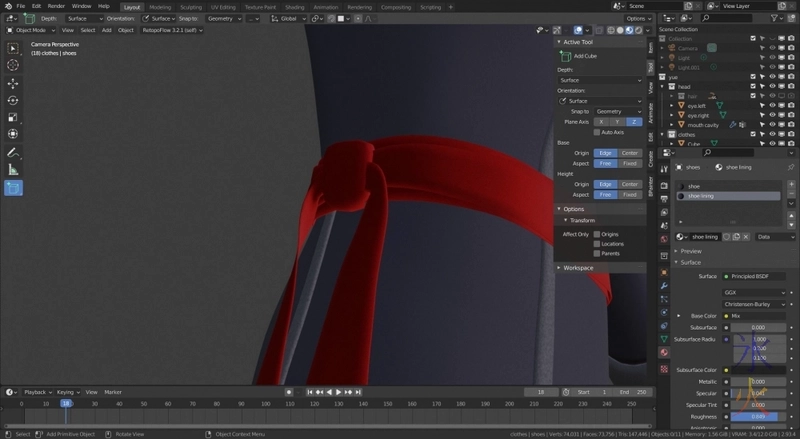Viewport: 800px width, 439px height.
Task: Choose the Annotate pencil tool
Action: [x=13, y=152]
